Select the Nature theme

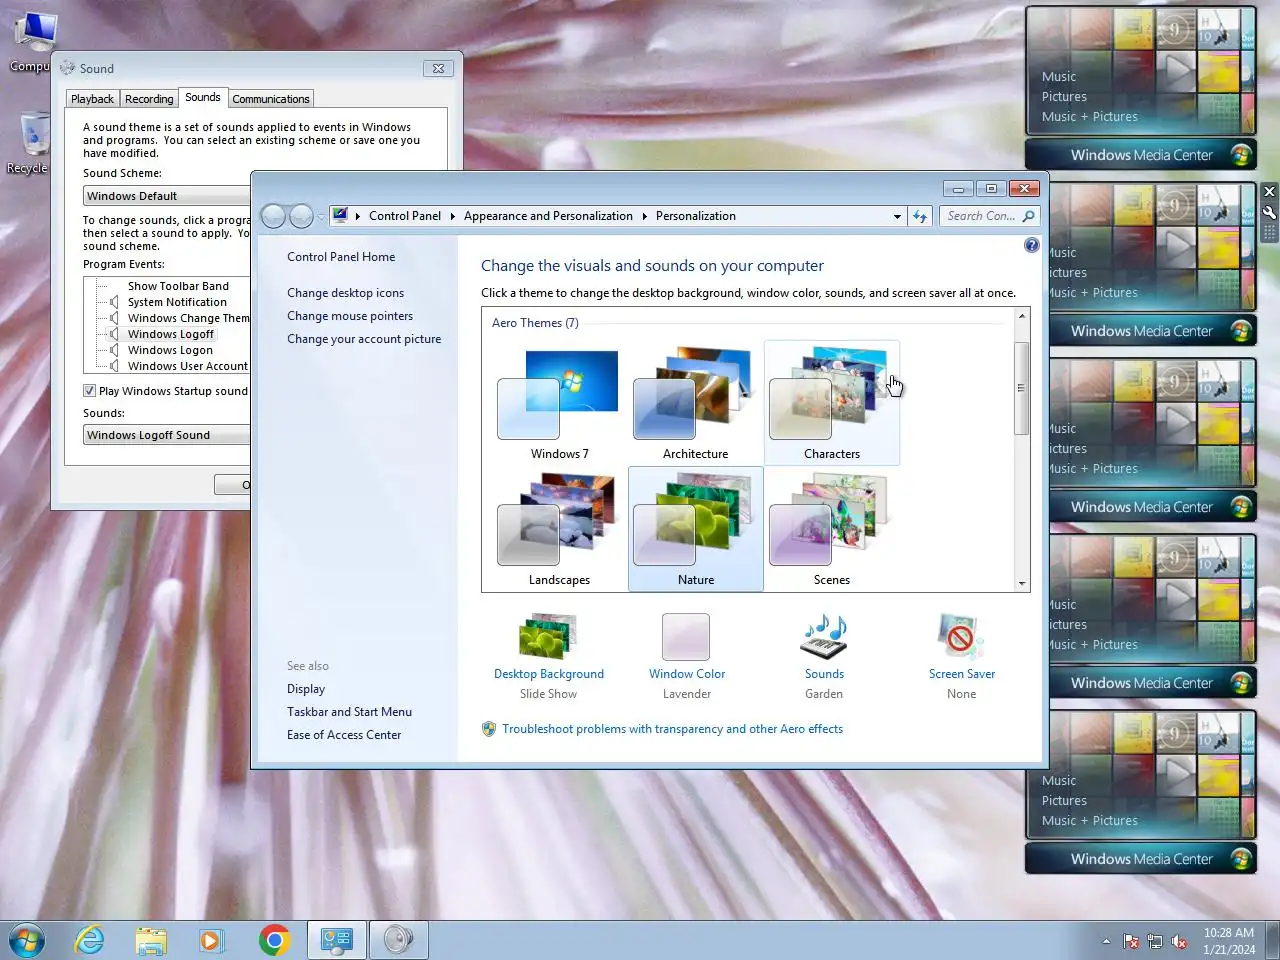tap(695, 529)
